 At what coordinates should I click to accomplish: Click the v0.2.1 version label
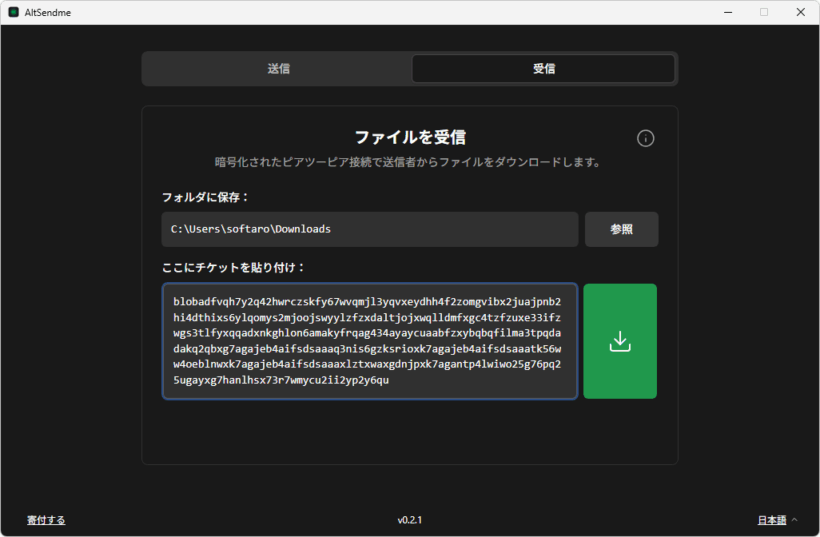[x=410, y=520]
